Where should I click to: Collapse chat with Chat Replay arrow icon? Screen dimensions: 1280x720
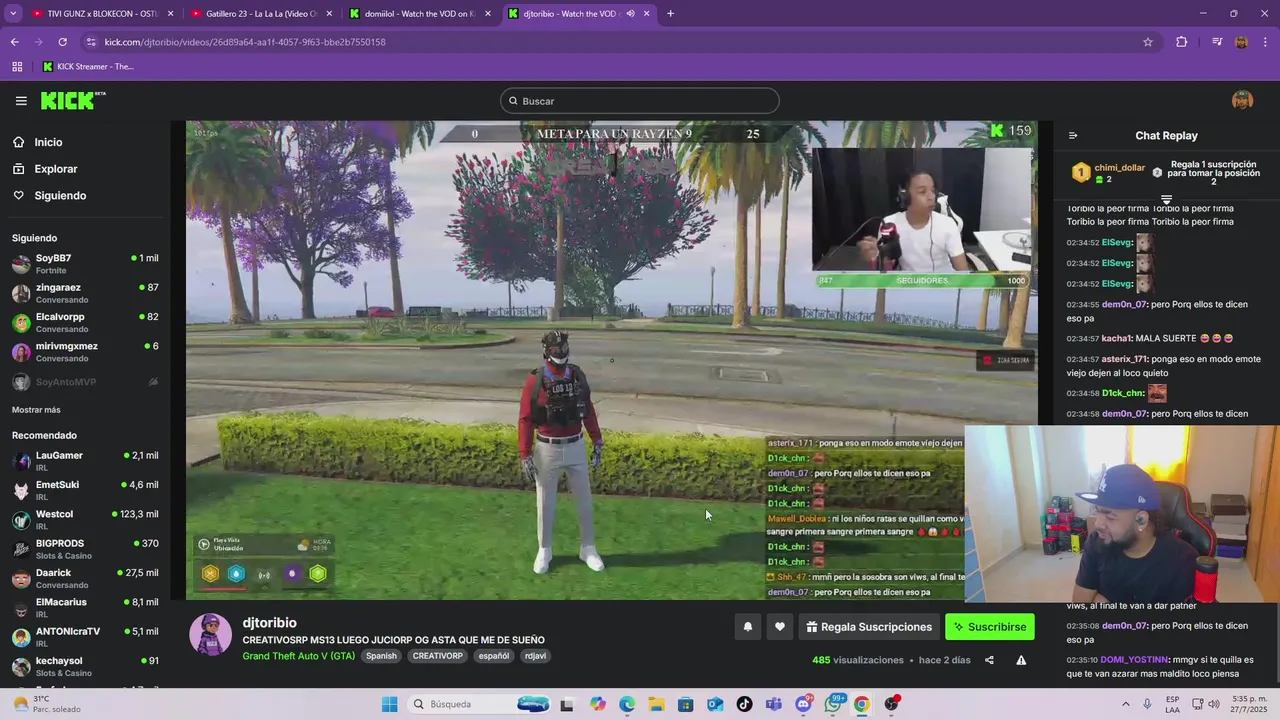pos(1073,136)
